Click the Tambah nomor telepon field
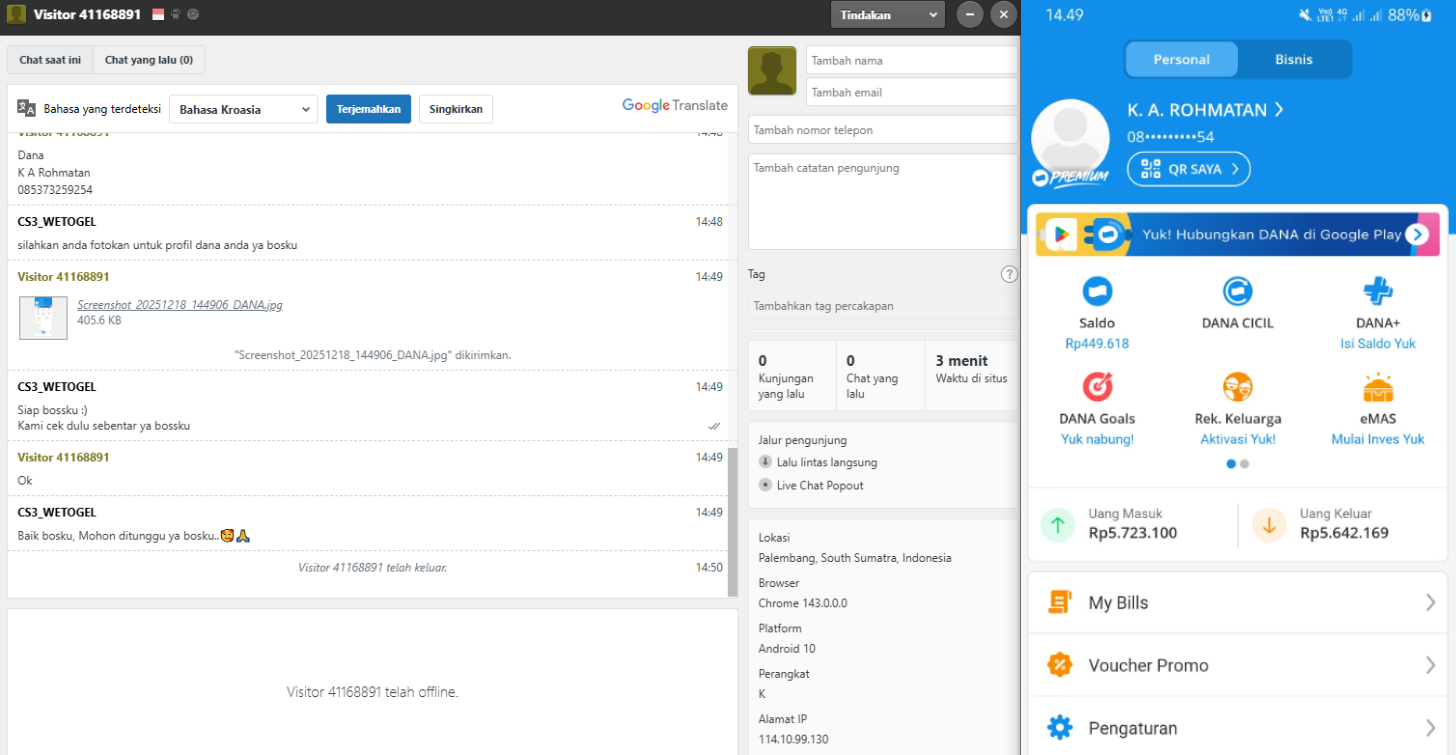The image size is (1456, 755). click(882, 130)
